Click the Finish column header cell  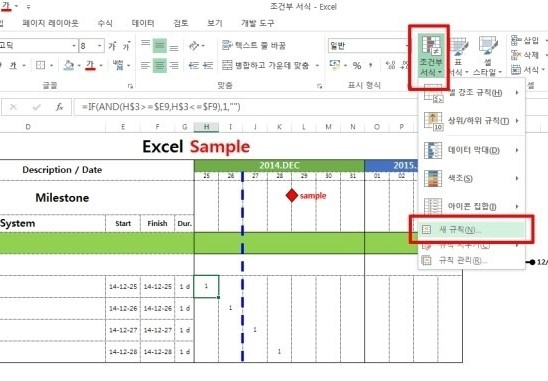157,223
